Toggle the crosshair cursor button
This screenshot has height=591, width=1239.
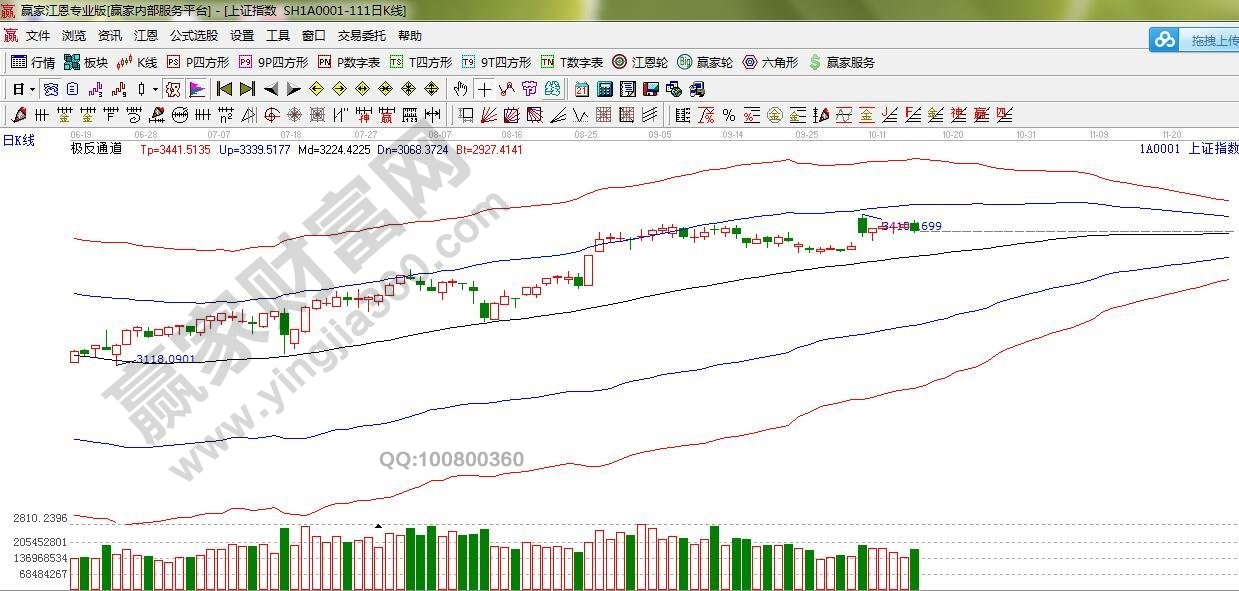coord(484,89)
